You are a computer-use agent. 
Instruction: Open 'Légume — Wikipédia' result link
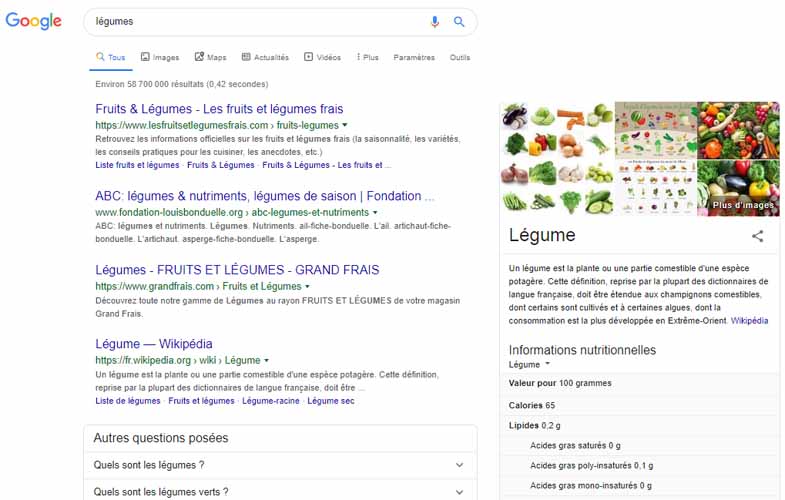coord(154,344)
